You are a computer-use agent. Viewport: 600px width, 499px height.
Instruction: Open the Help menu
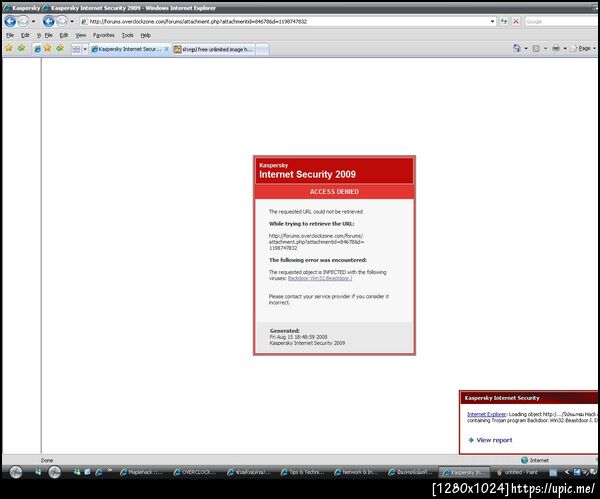pos(145,35)
